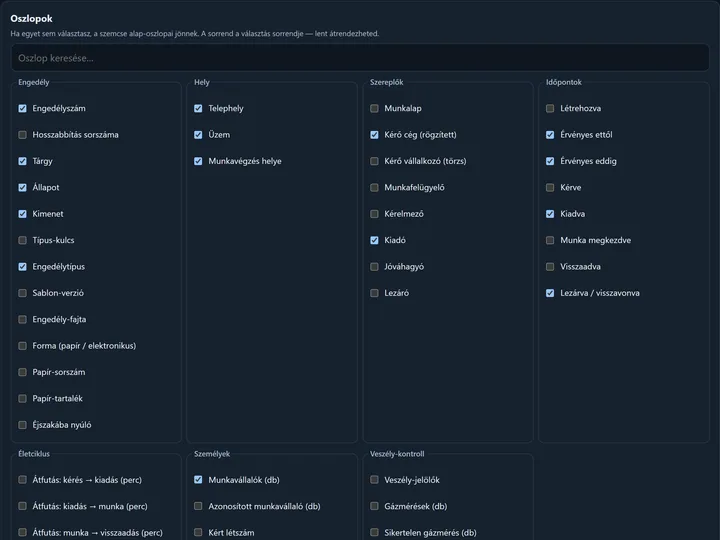The width and height of the screenshot is (720, 540).
Task: Click the Szereplők group label
Action: tap(387, 82)
